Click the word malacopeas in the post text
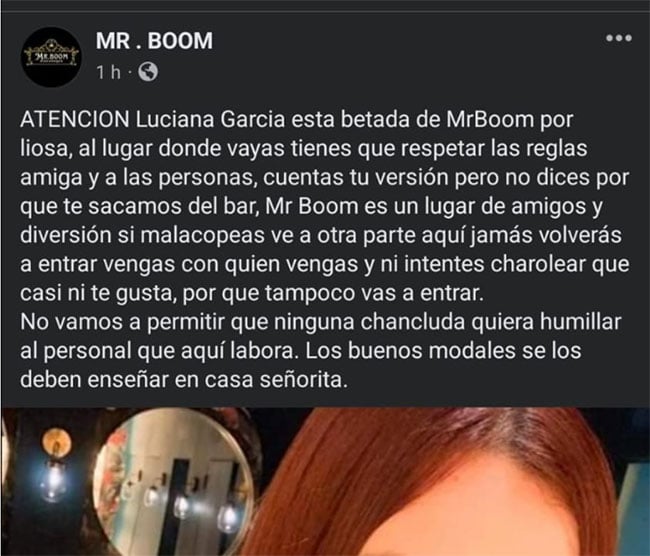The height and width of the screenshot is (556, 650). (x=202, y=236)
